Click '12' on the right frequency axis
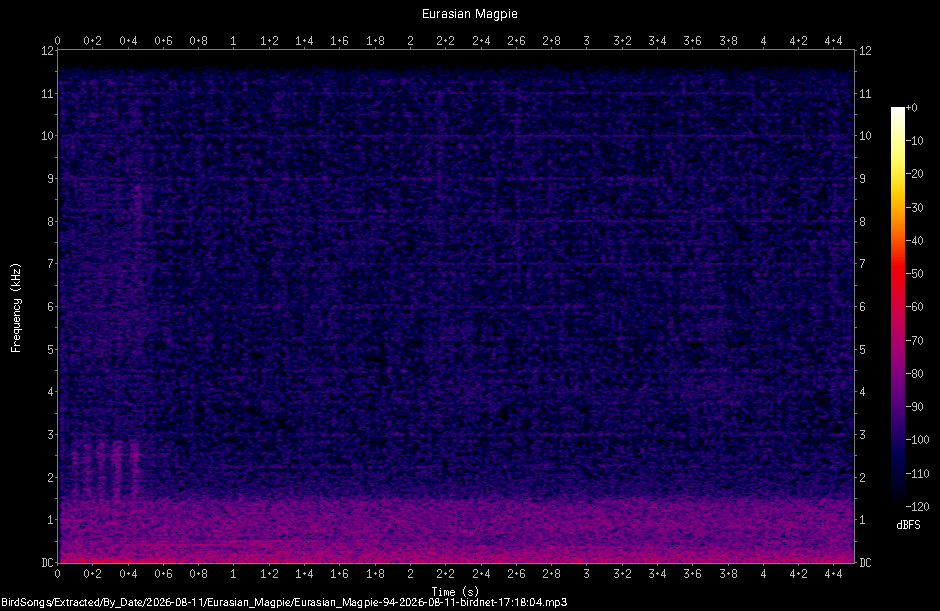 [865, 51]
